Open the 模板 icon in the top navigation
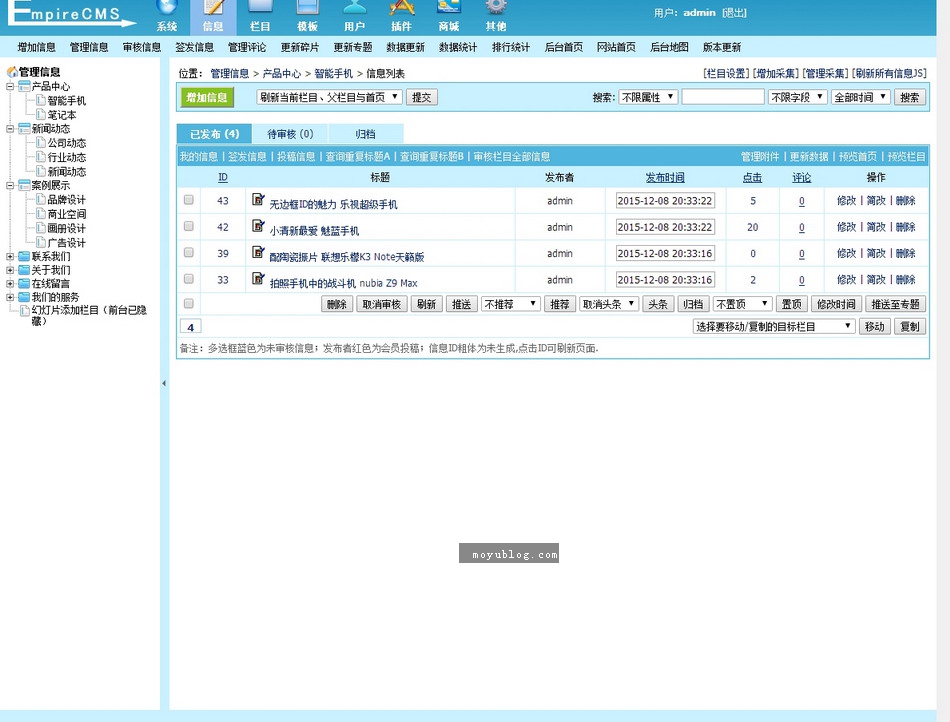Viewport: 950px width, 722px height. pos(307,7)
